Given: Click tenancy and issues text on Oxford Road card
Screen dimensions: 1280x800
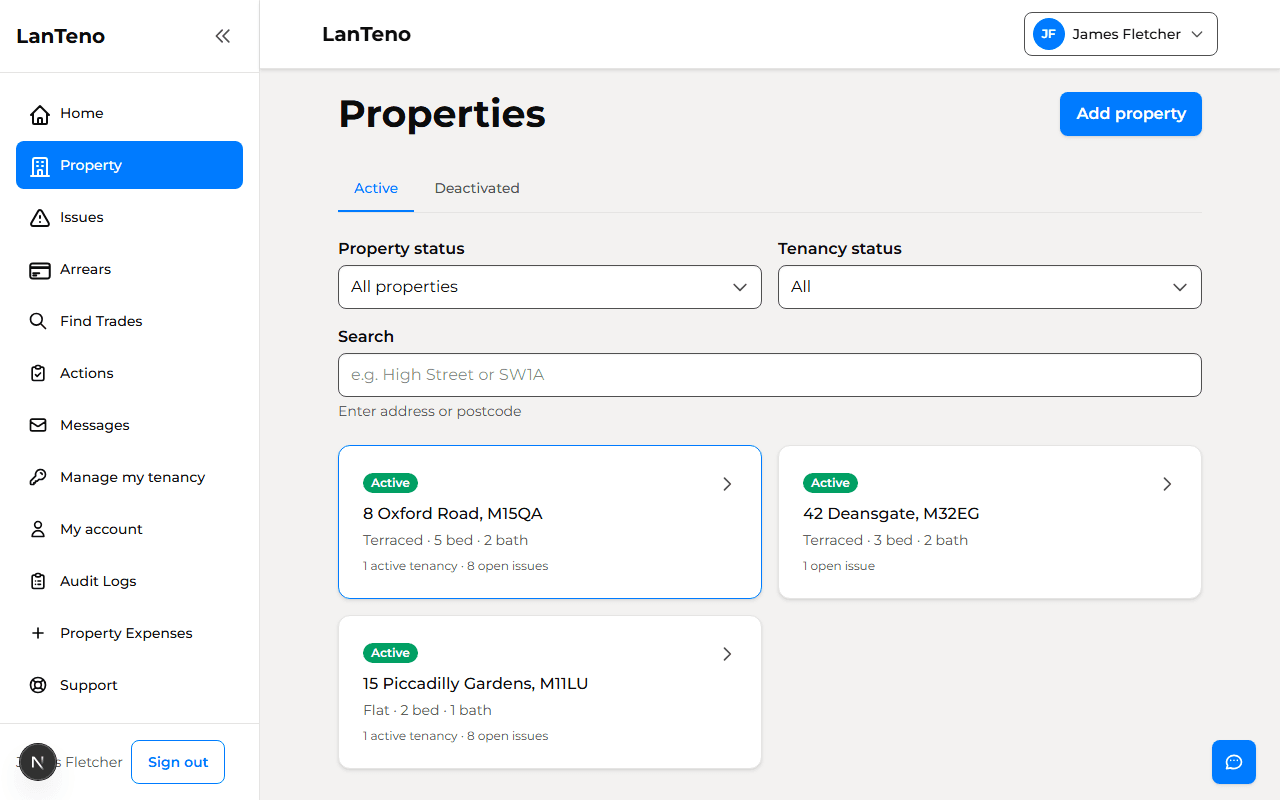Looking at the screenshot, I should coord(455,566).
